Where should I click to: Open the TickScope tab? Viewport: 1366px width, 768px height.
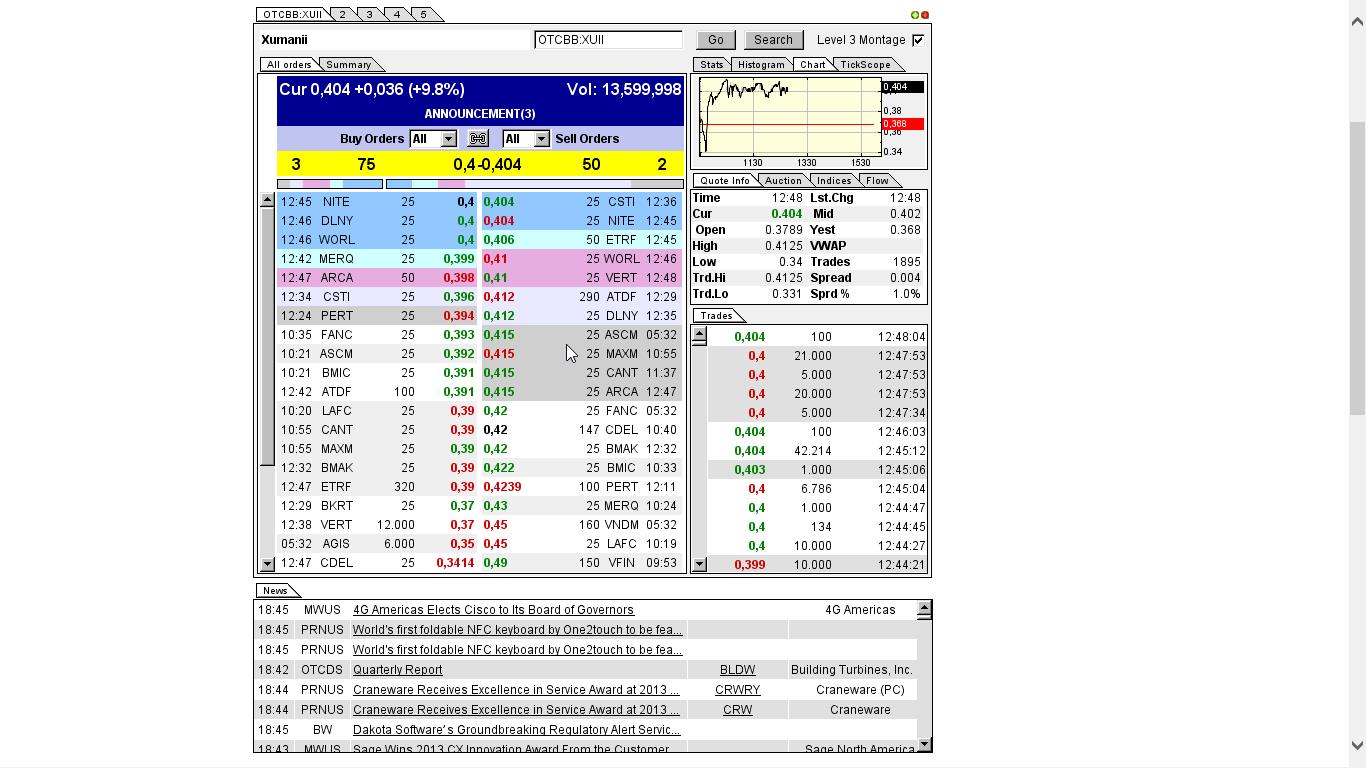tap(865, 65)
